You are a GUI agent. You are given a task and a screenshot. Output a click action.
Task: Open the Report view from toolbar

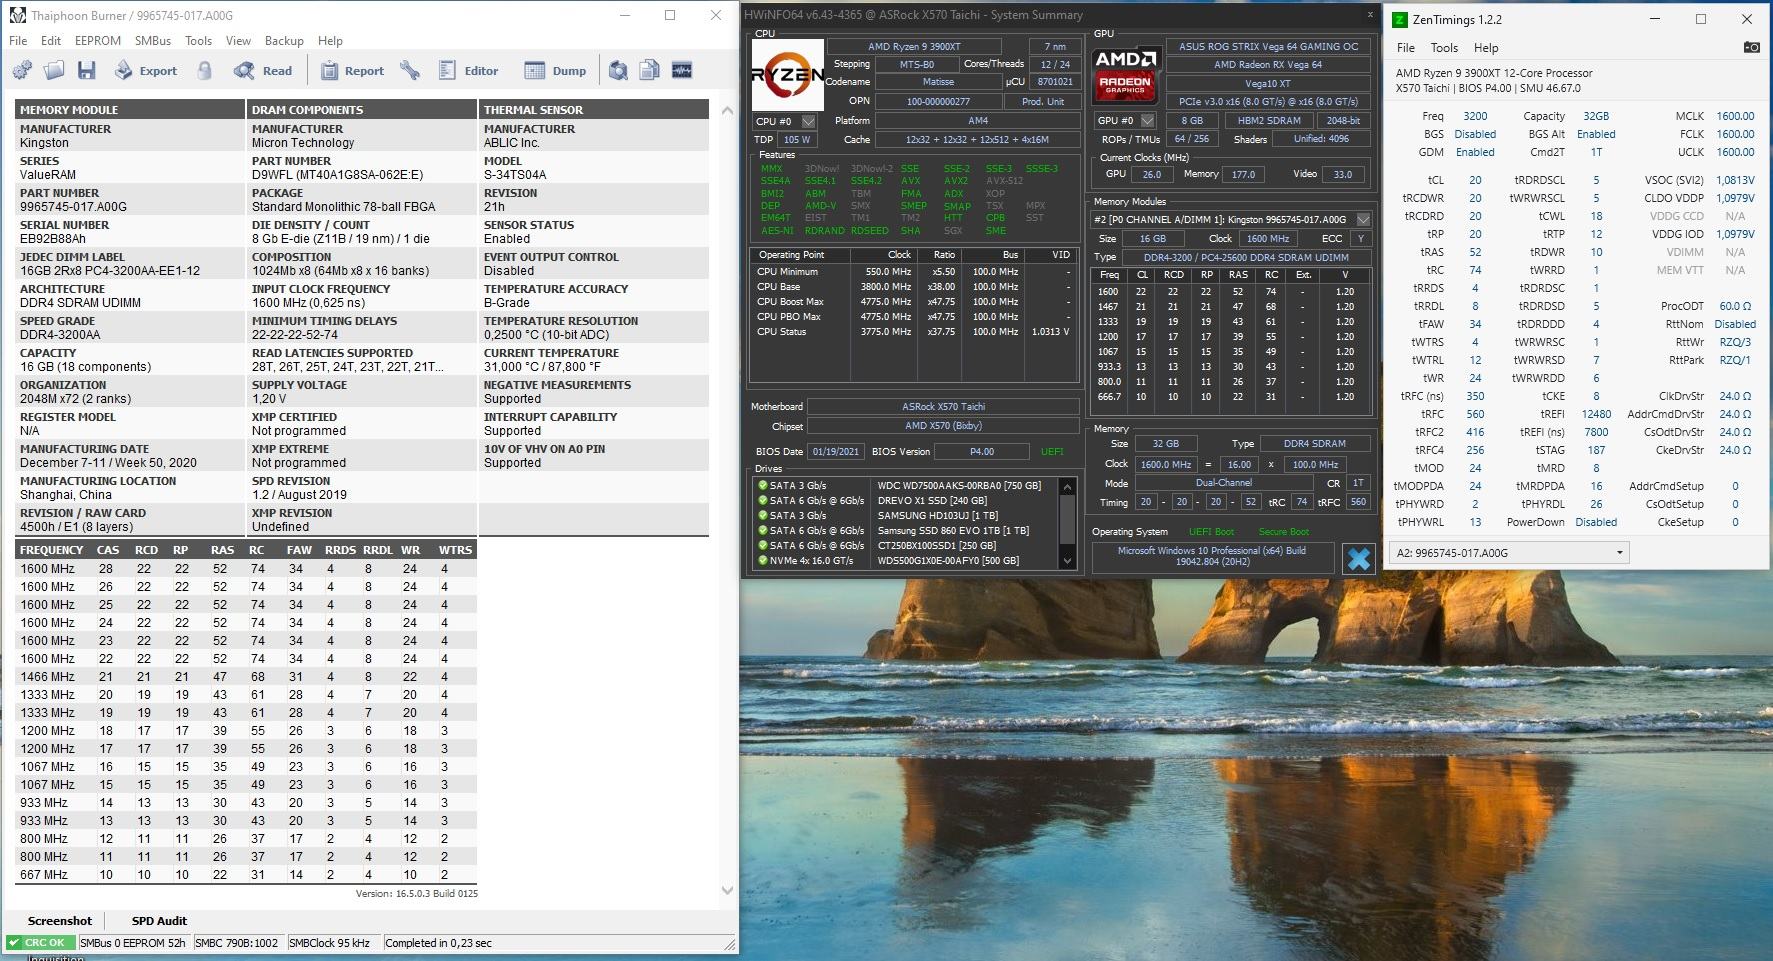352,70
